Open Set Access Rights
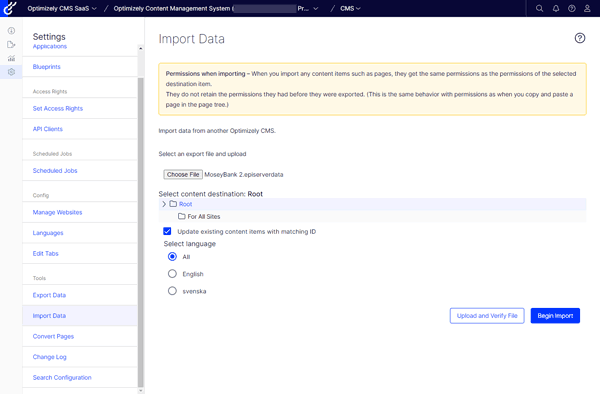Screen dimensions: 600x394 pyautogui.click(x=58, y=108)
